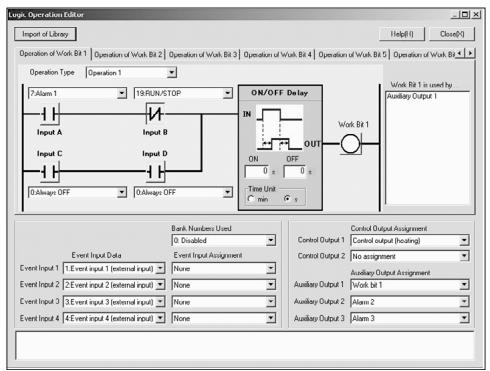Click the ON/OFF Delay timing diagram
Image resolution: width=490 pixels, height=371 pixels.
coord(279,128)
